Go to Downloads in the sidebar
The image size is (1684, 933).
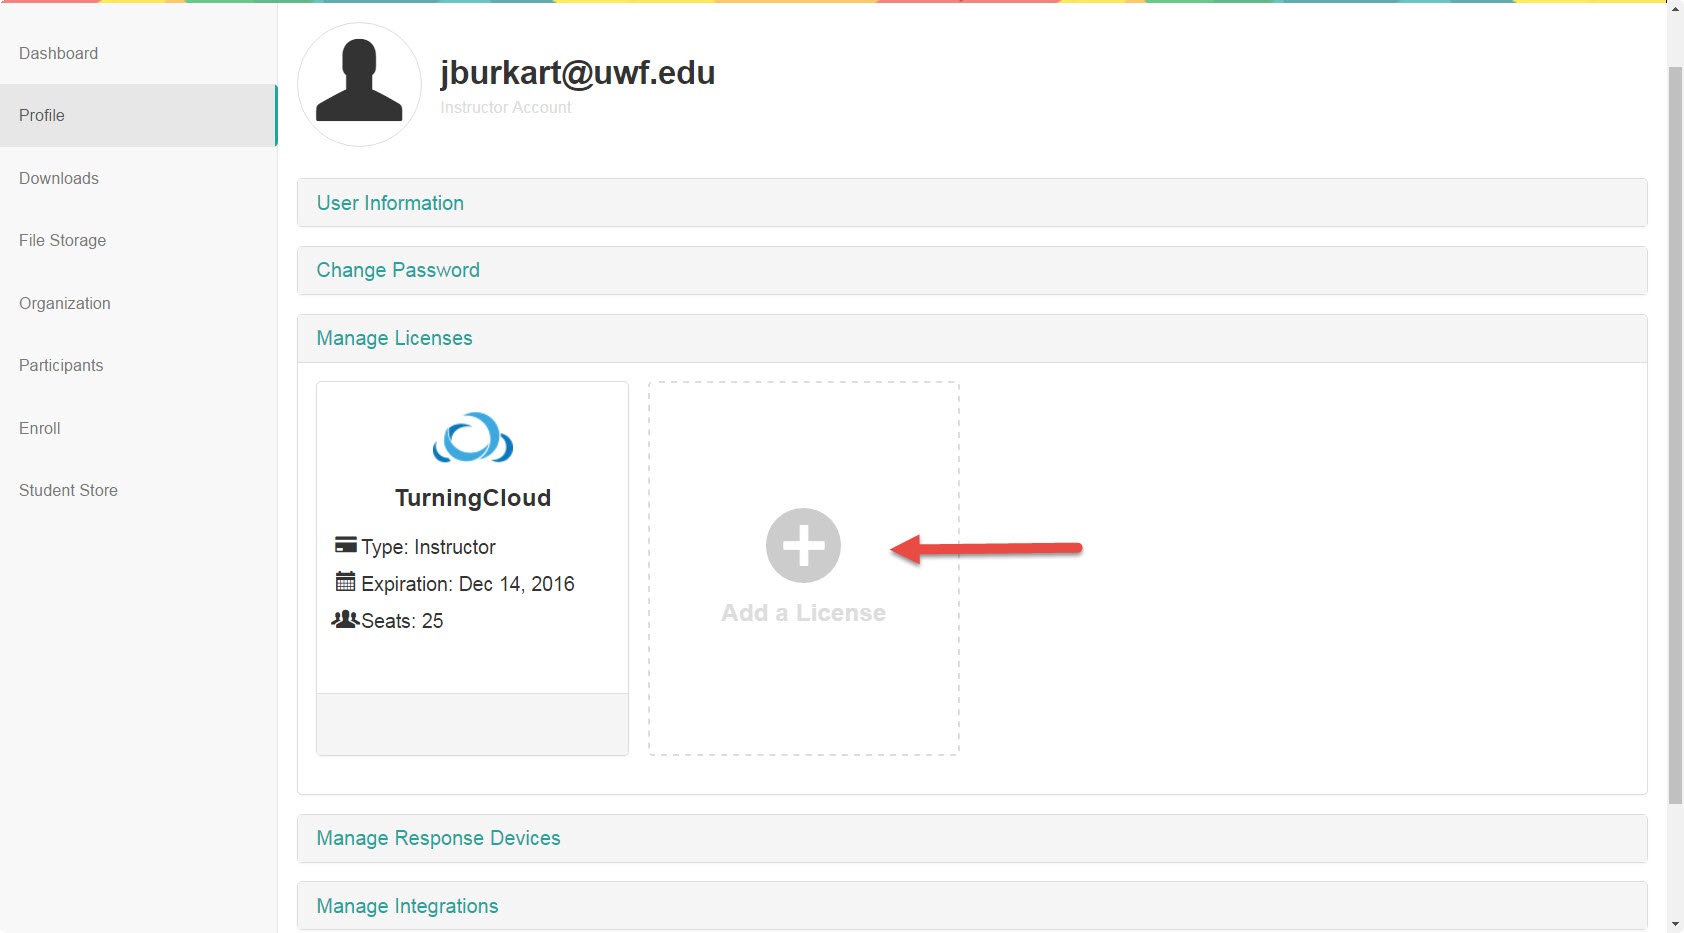coord(58,178)
